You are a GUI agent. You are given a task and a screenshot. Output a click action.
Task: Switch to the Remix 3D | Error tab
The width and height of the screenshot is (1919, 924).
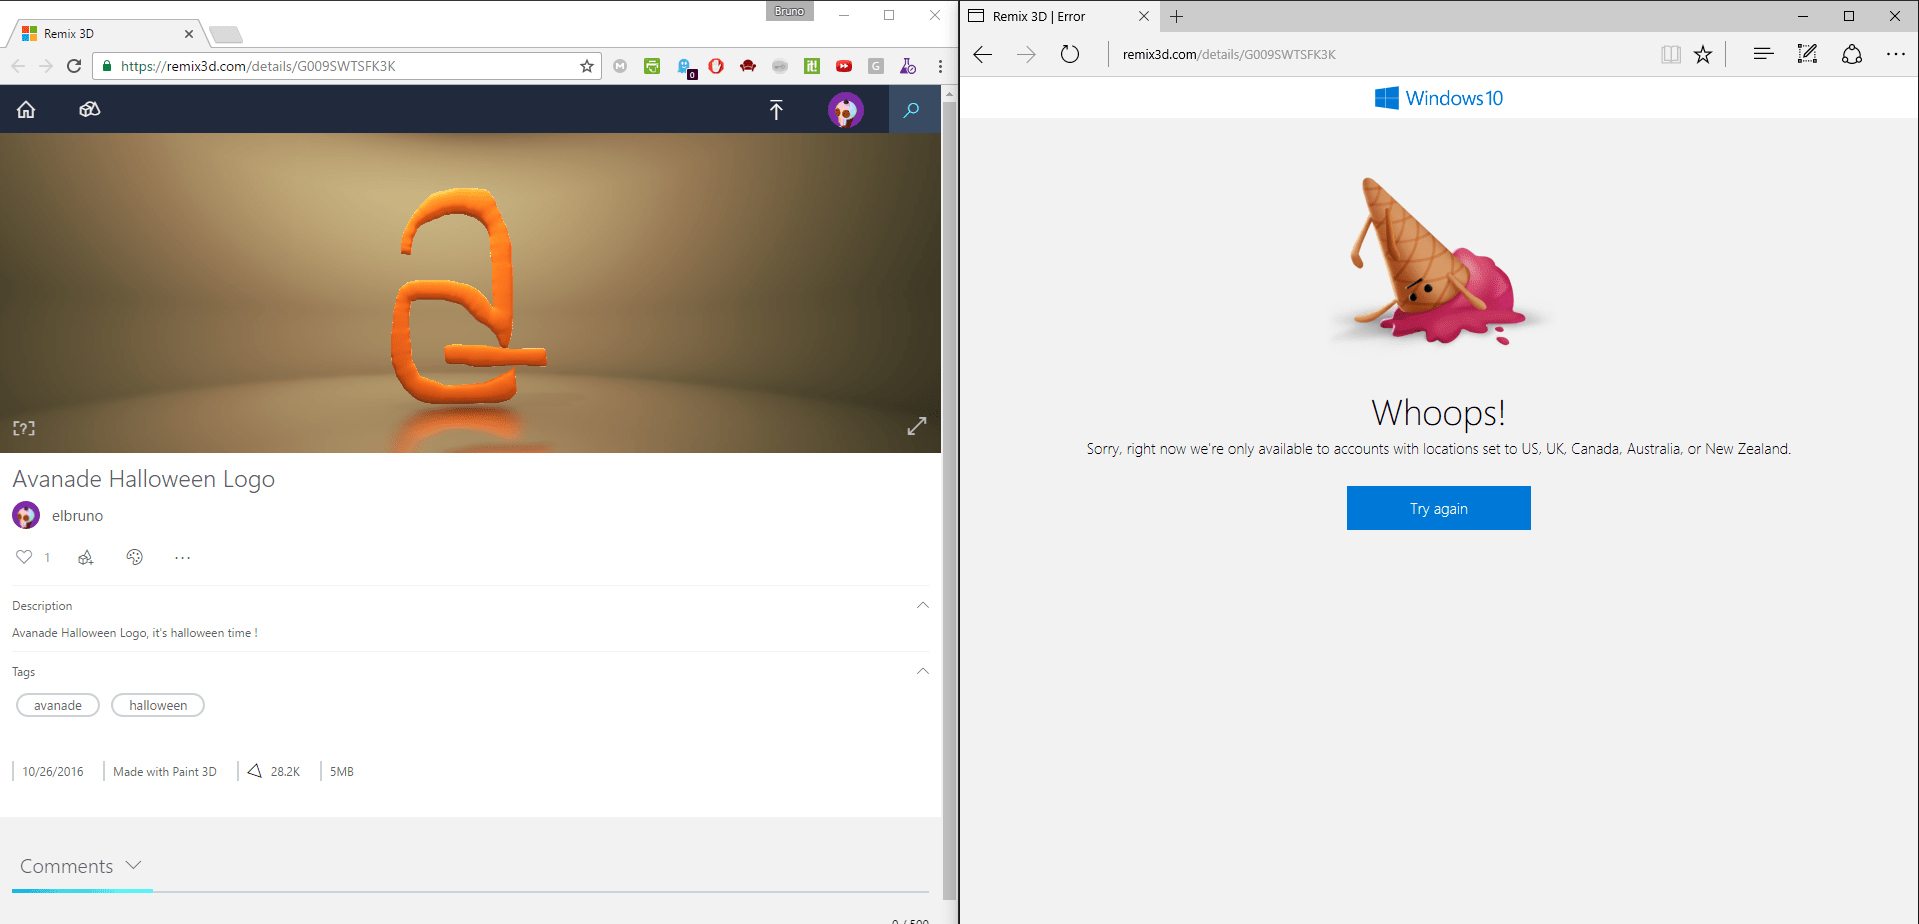pyautogui.click(x=1040, y=16)
